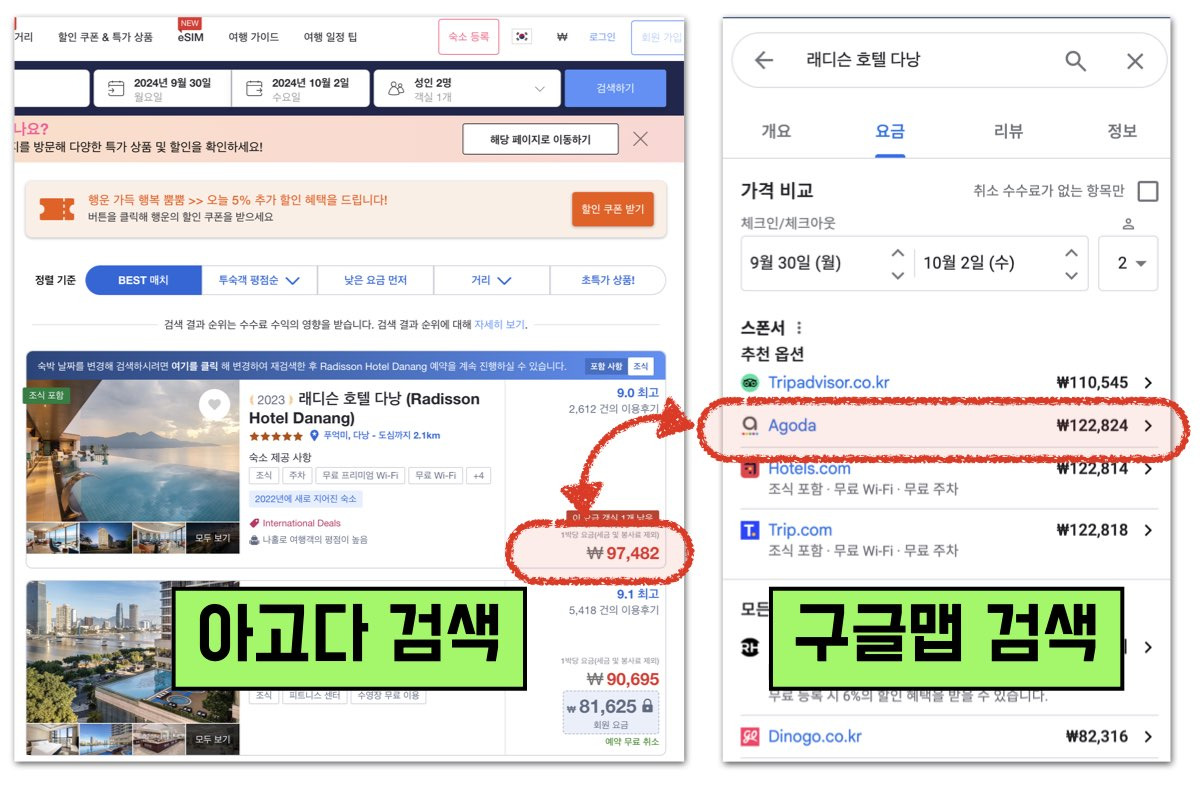Click the +4 amenities tag

pyautogui.click(x=478, y=476)
